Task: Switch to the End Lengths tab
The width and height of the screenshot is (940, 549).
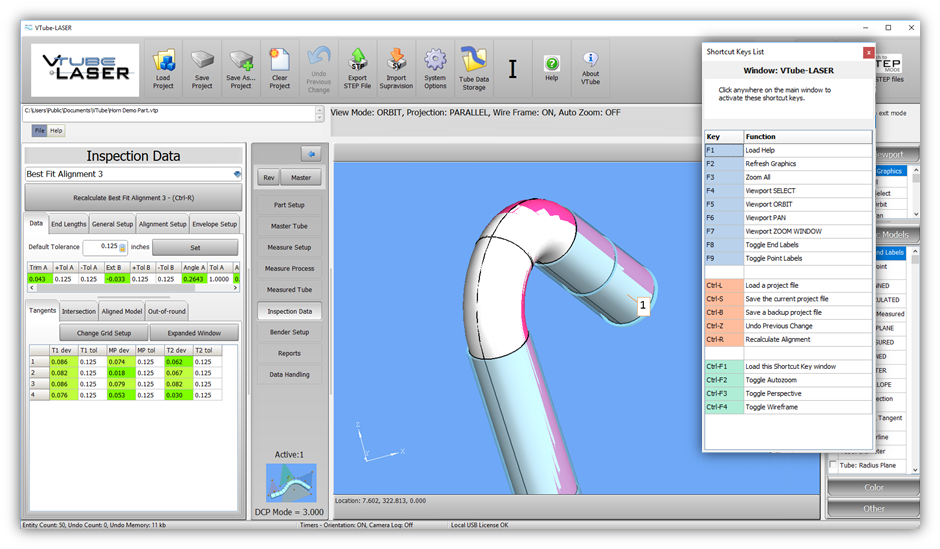Action: tap(68, 225)
